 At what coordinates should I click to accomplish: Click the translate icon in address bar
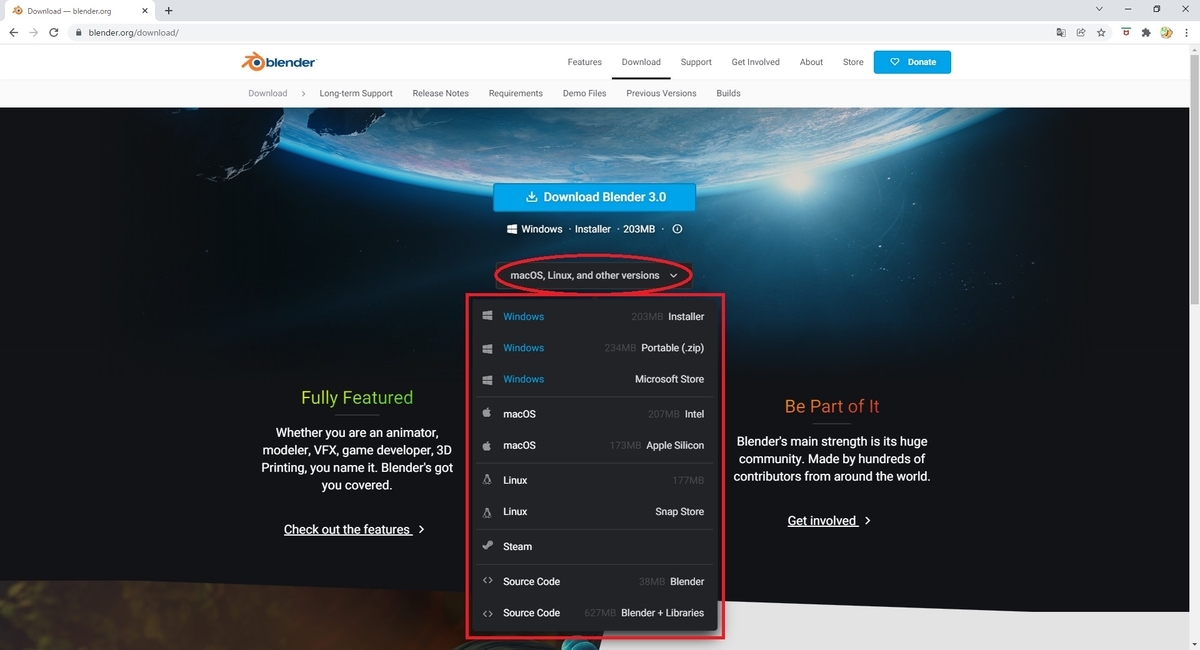[1061, 32]
